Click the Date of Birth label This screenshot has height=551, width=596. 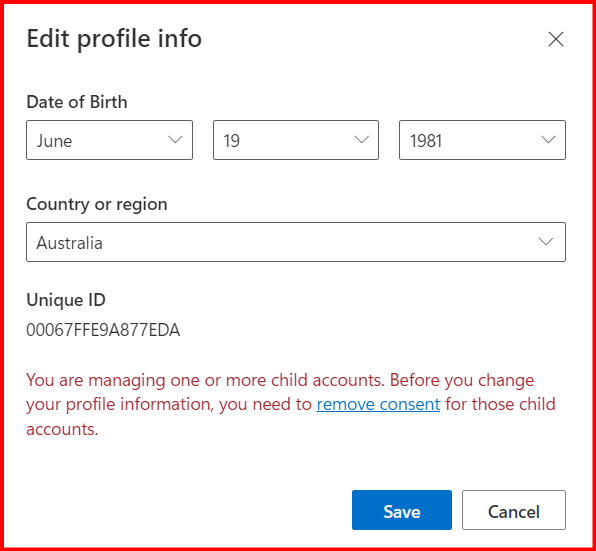pyautogui.click(x=77, y=102)
